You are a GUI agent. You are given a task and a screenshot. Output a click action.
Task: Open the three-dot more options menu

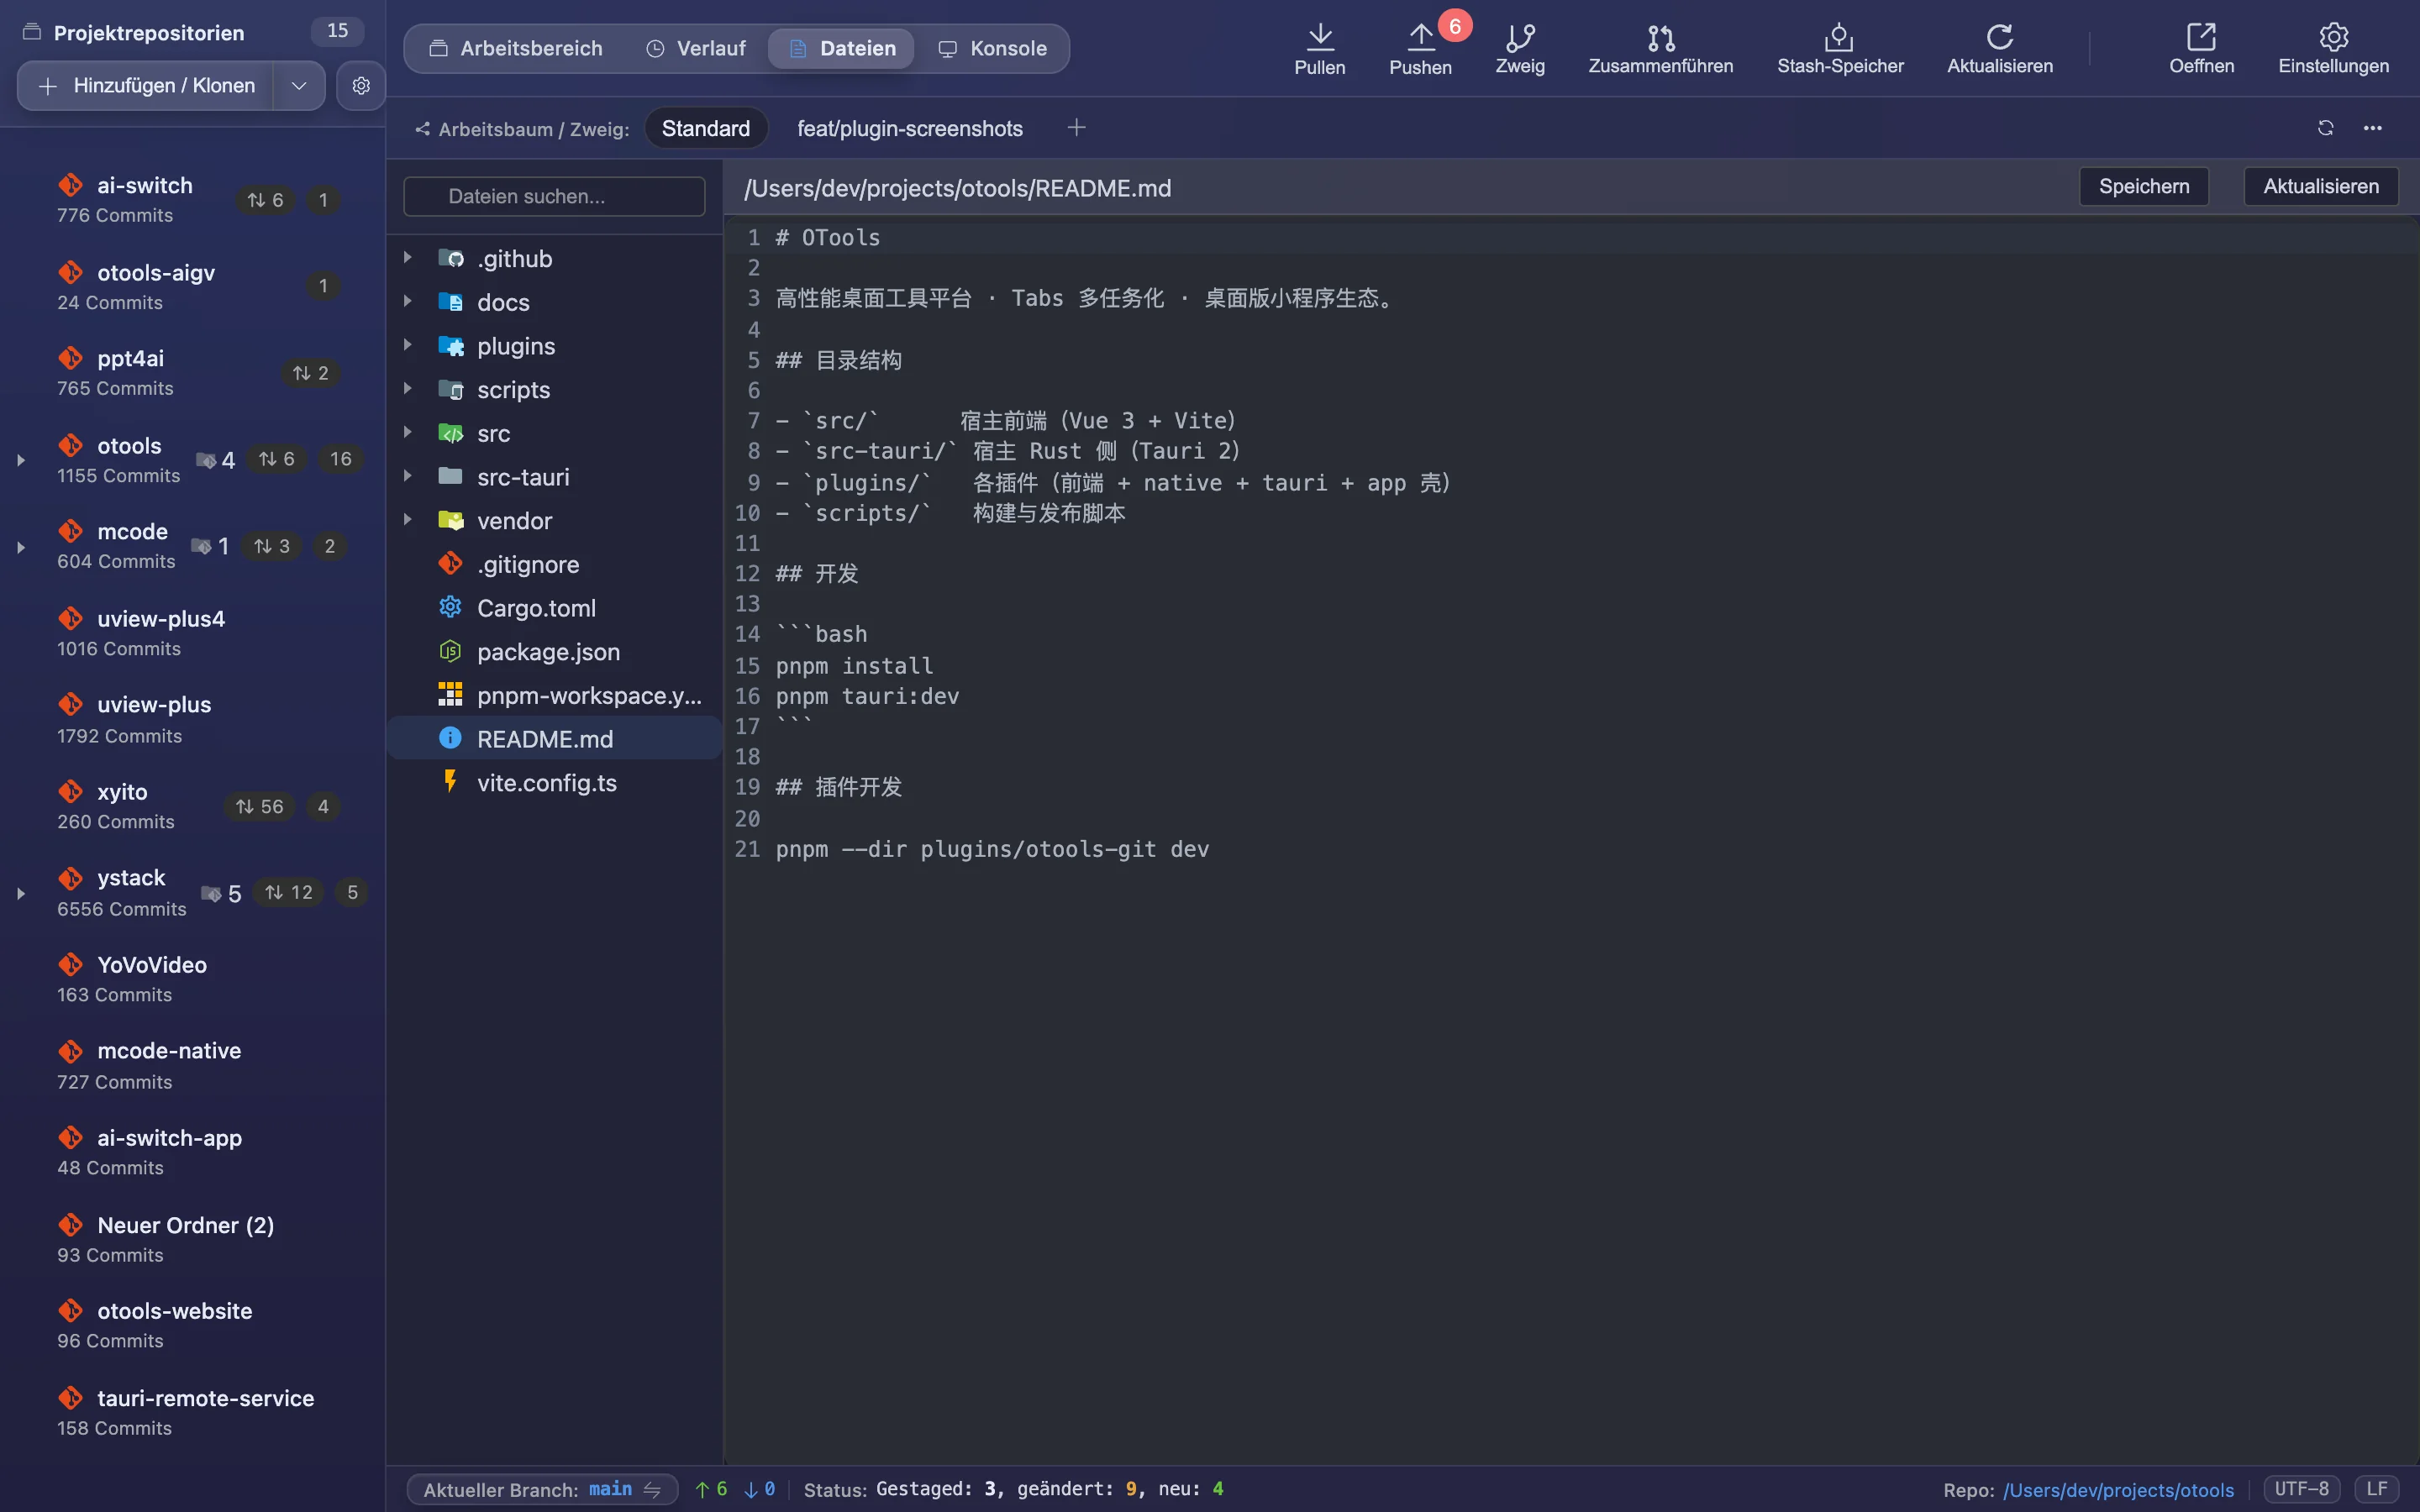pyautogui.click(x=2372, y=128)
